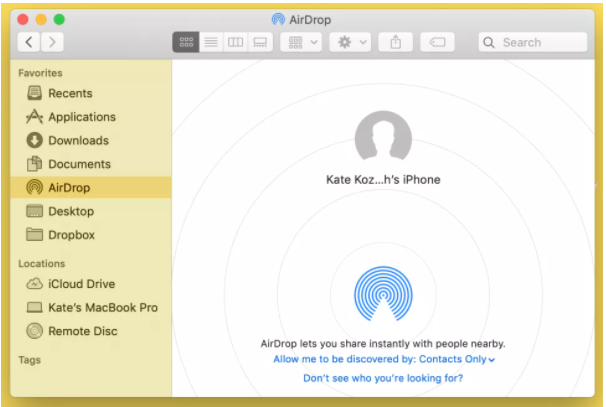Click the Favorites section header
This screenshot has height=407, width=606.
[40, 73]
